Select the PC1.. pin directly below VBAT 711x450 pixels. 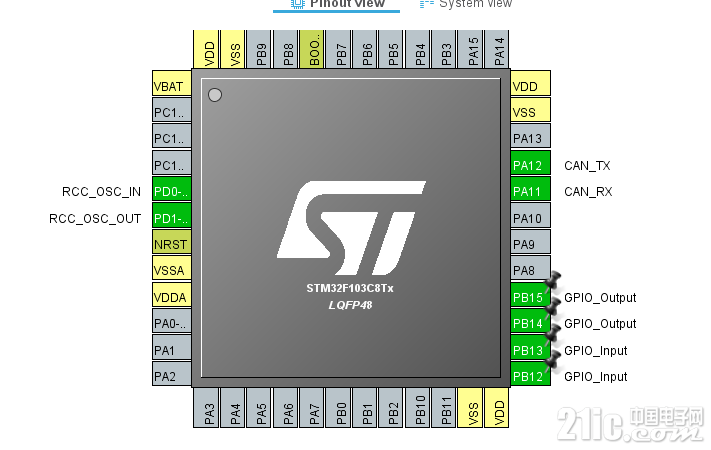(x=171, y=110)
